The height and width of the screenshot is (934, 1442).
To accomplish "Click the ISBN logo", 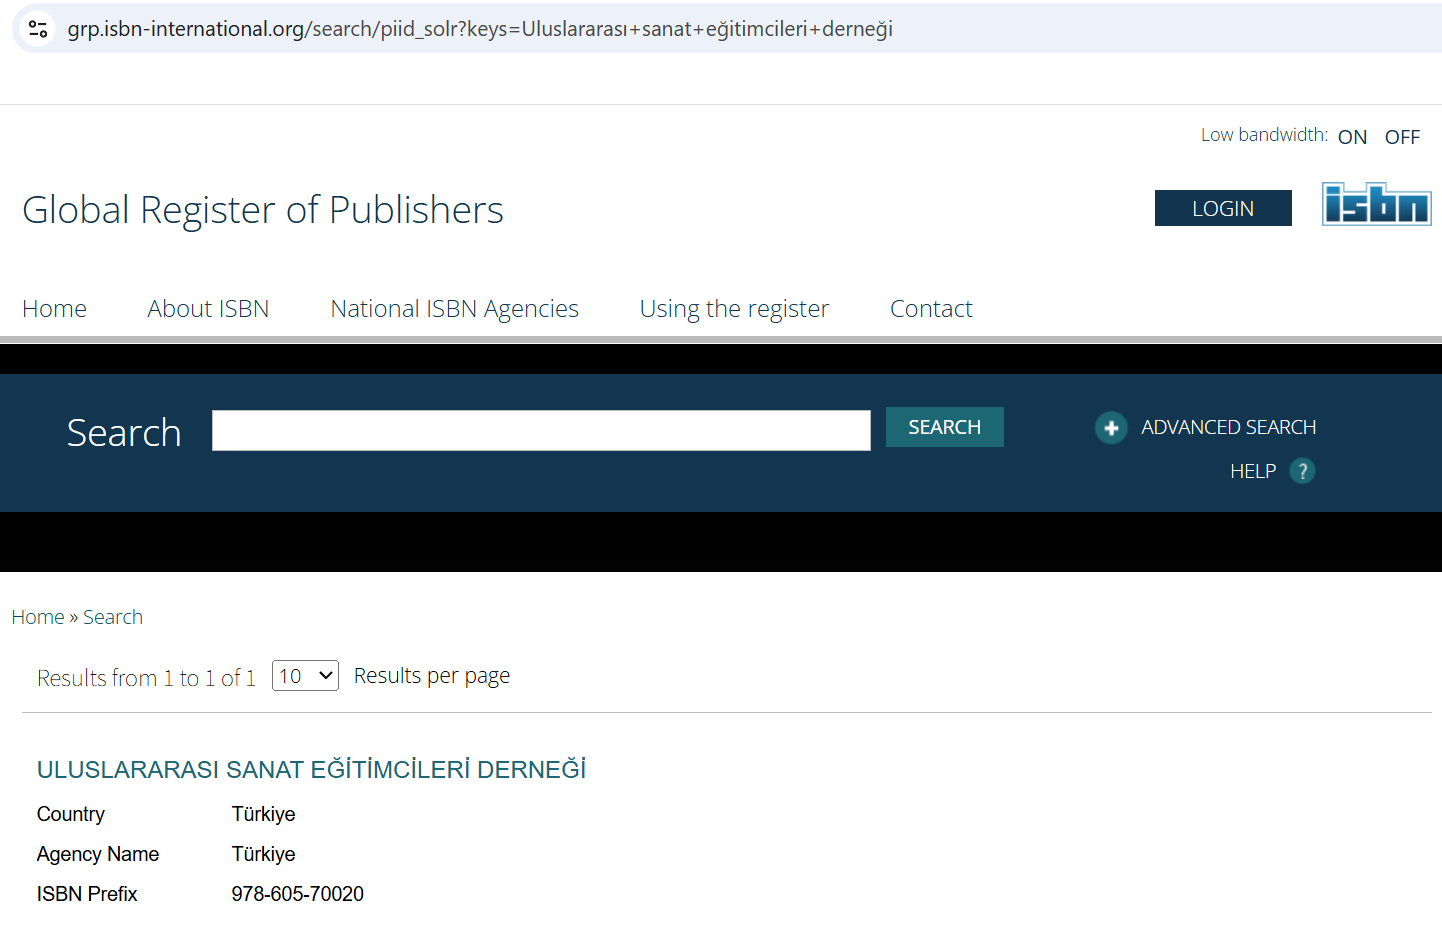I will click(1376, 205).
